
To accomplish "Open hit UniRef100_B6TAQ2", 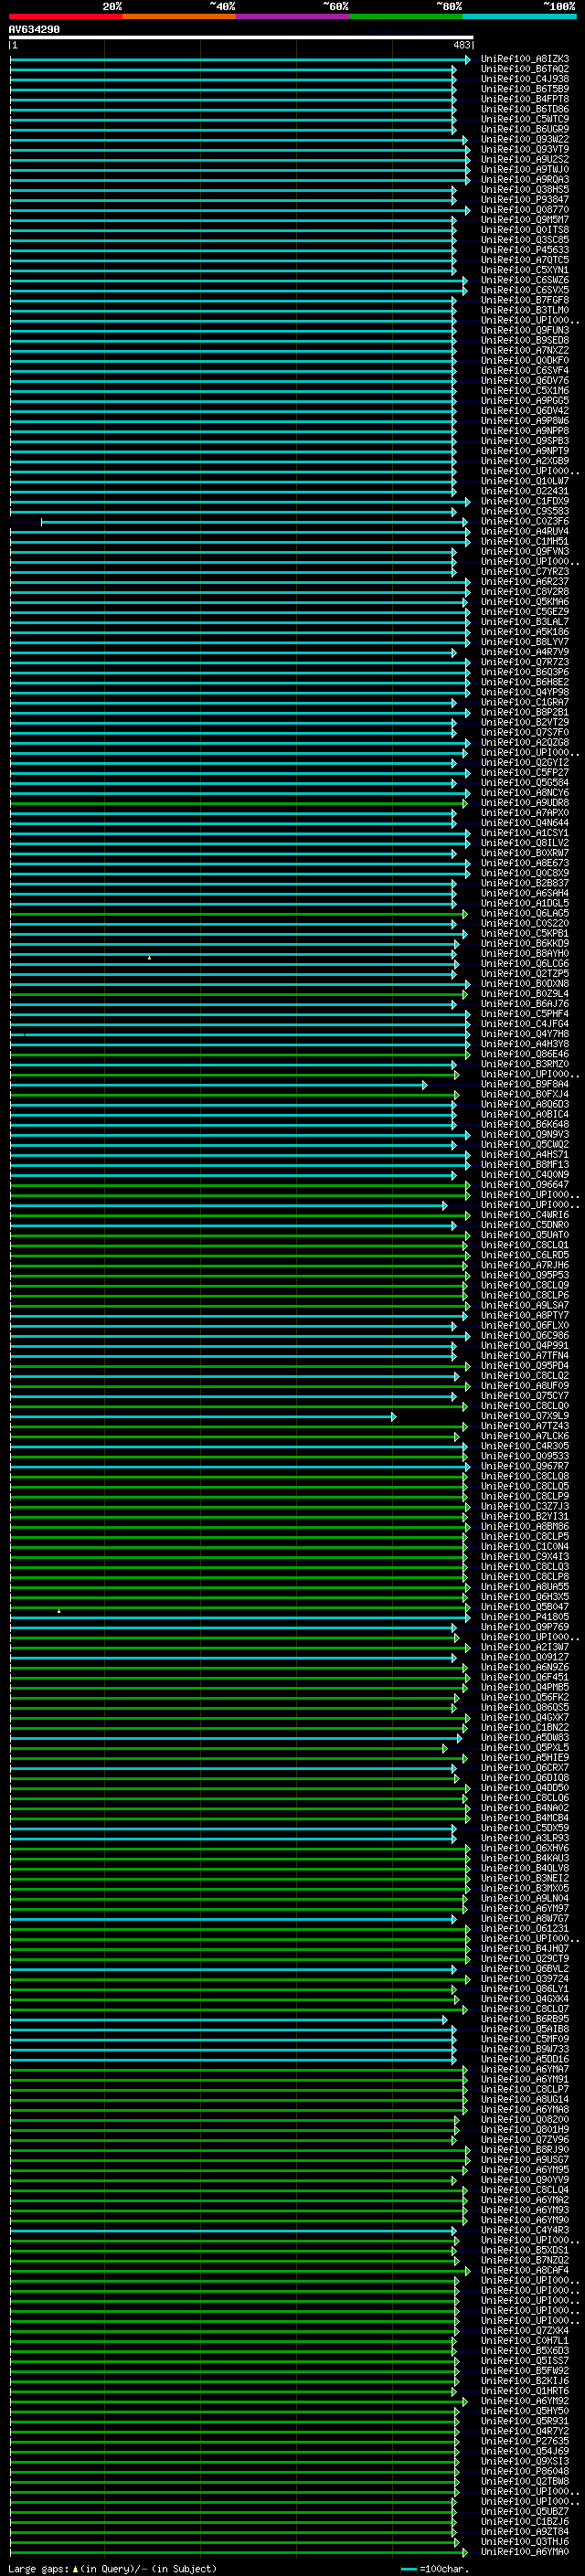I will click(x=525, y=69).
